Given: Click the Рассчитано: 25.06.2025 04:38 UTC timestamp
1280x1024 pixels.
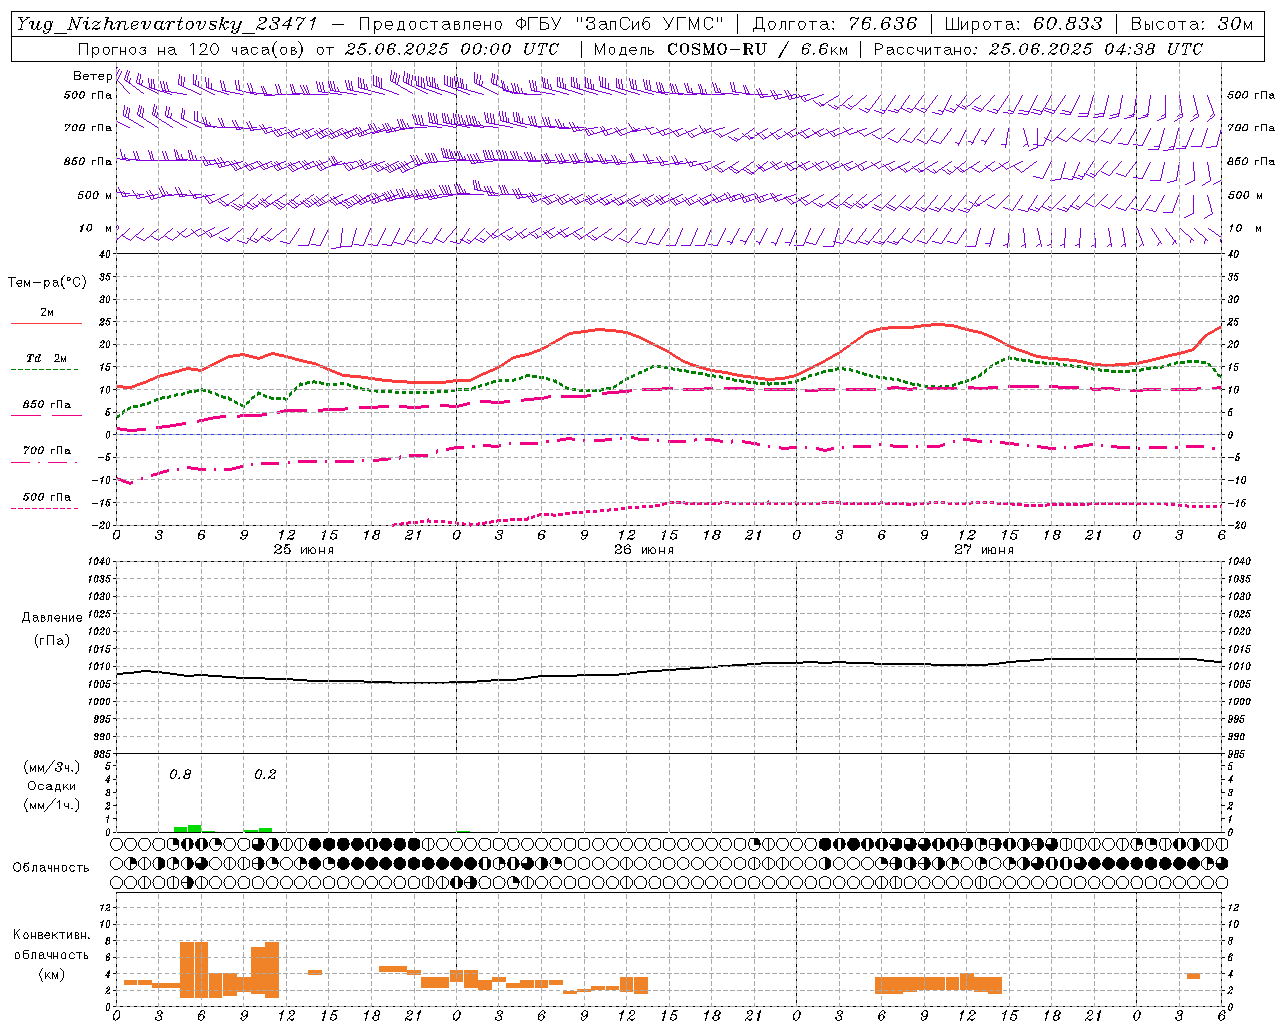Looking at the screenshot, I should tap(1038, 49).
